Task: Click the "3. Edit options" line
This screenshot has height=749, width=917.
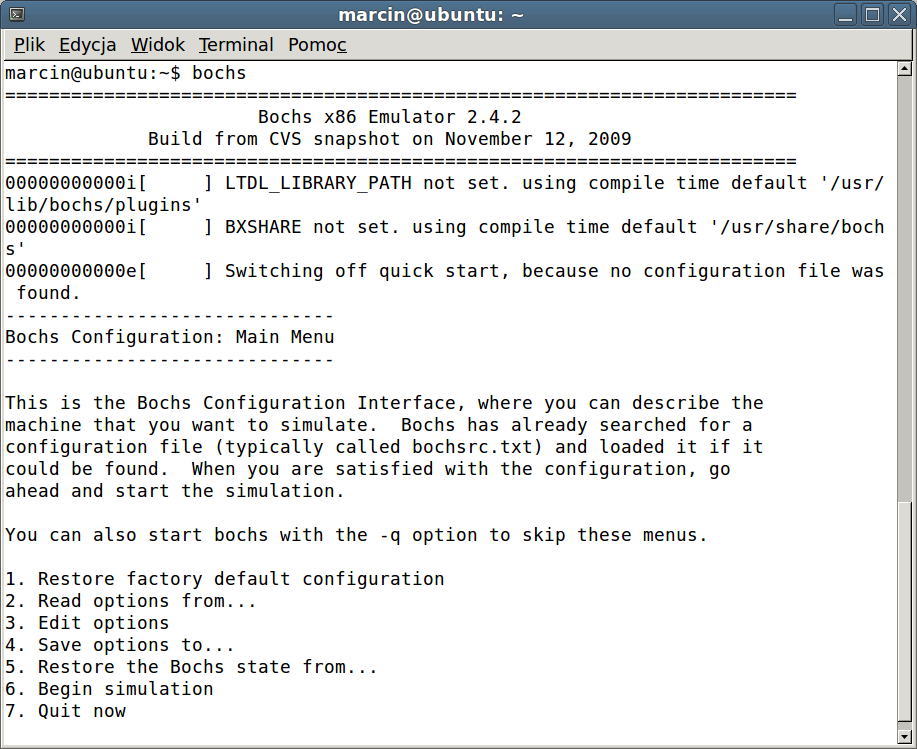Action: pyautogui.click(x=87, y=623)
